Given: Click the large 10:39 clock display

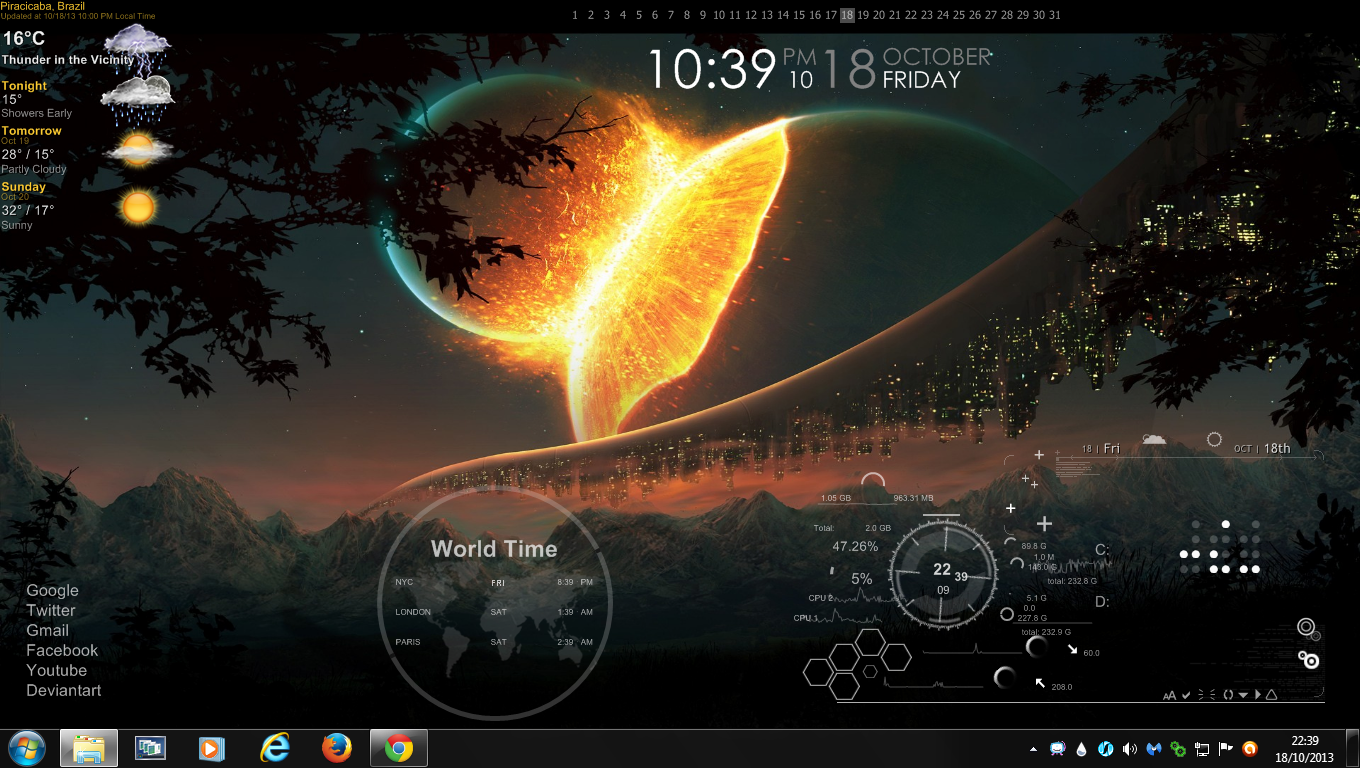Looking at the screenshot, I should point(712,70).
